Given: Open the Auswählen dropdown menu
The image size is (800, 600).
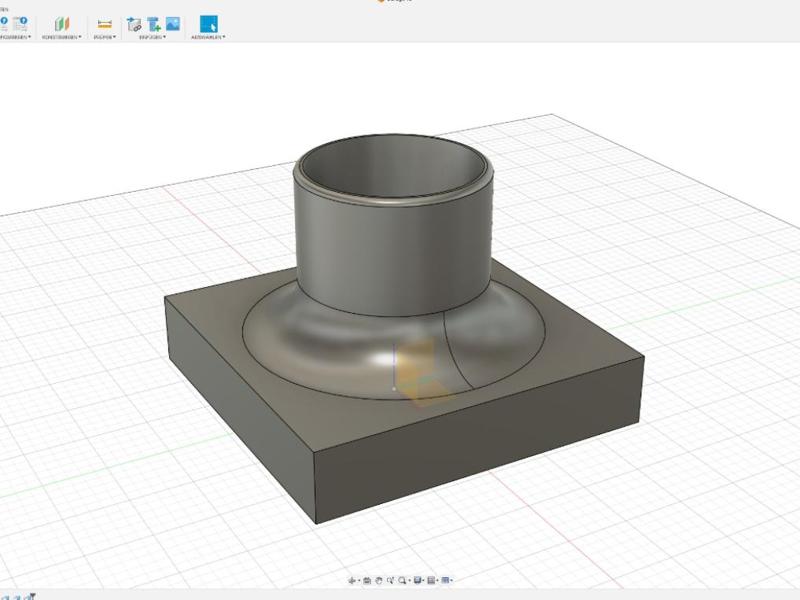Looking at the screenshot, I should pyautogui.click(x=208, y=37).
